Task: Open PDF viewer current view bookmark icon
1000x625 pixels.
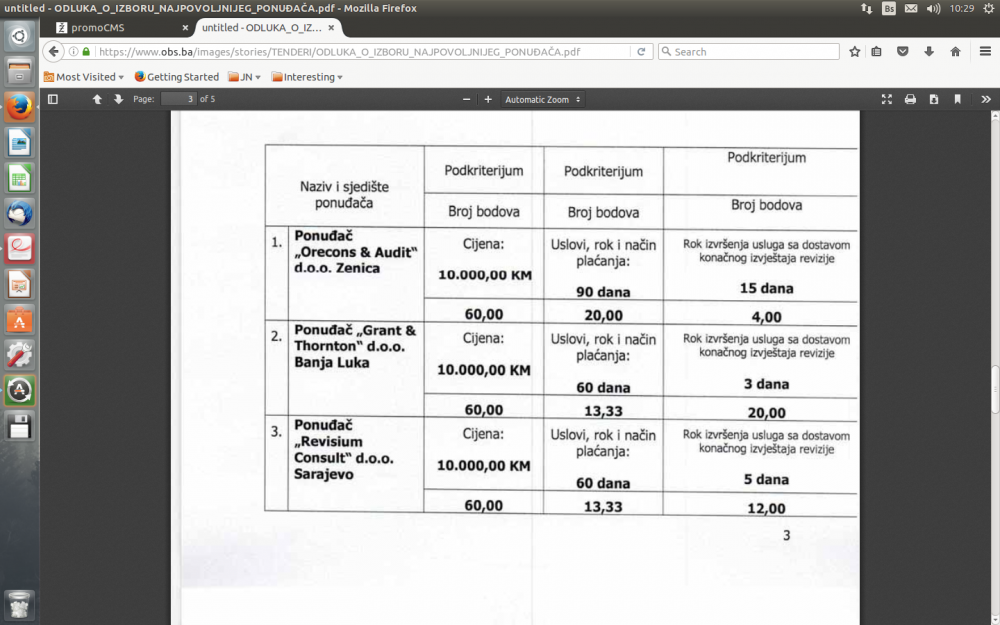Action: (x=957, y=99)
